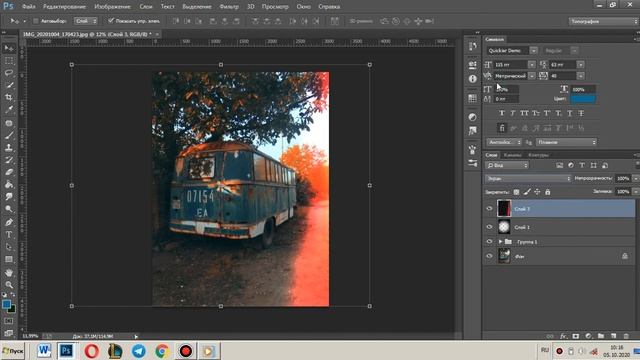Image resolution: width=640 pixels, height=360 pixels.
Task: Select the Eyedropper tool
Action: (9, 109)
